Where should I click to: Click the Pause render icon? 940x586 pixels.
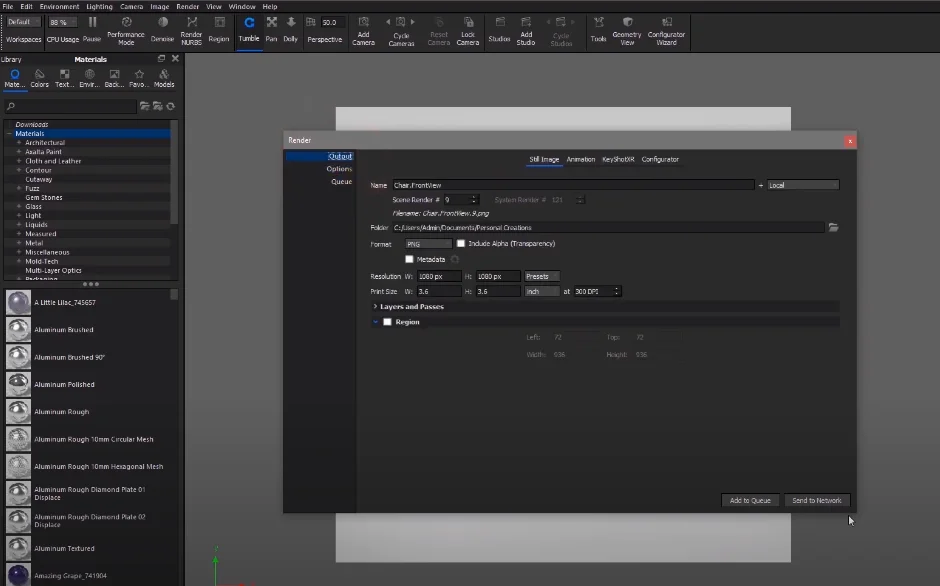click(x=92, y=22)
